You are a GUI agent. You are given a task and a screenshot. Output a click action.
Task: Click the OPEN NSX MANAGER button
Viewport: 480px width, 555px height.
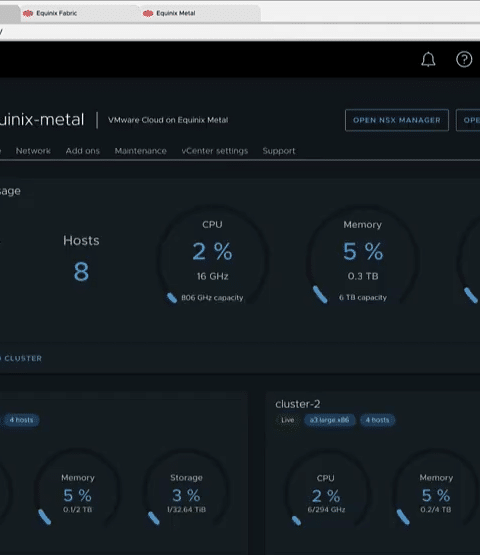pyautogui.click(x=397, y=120)
